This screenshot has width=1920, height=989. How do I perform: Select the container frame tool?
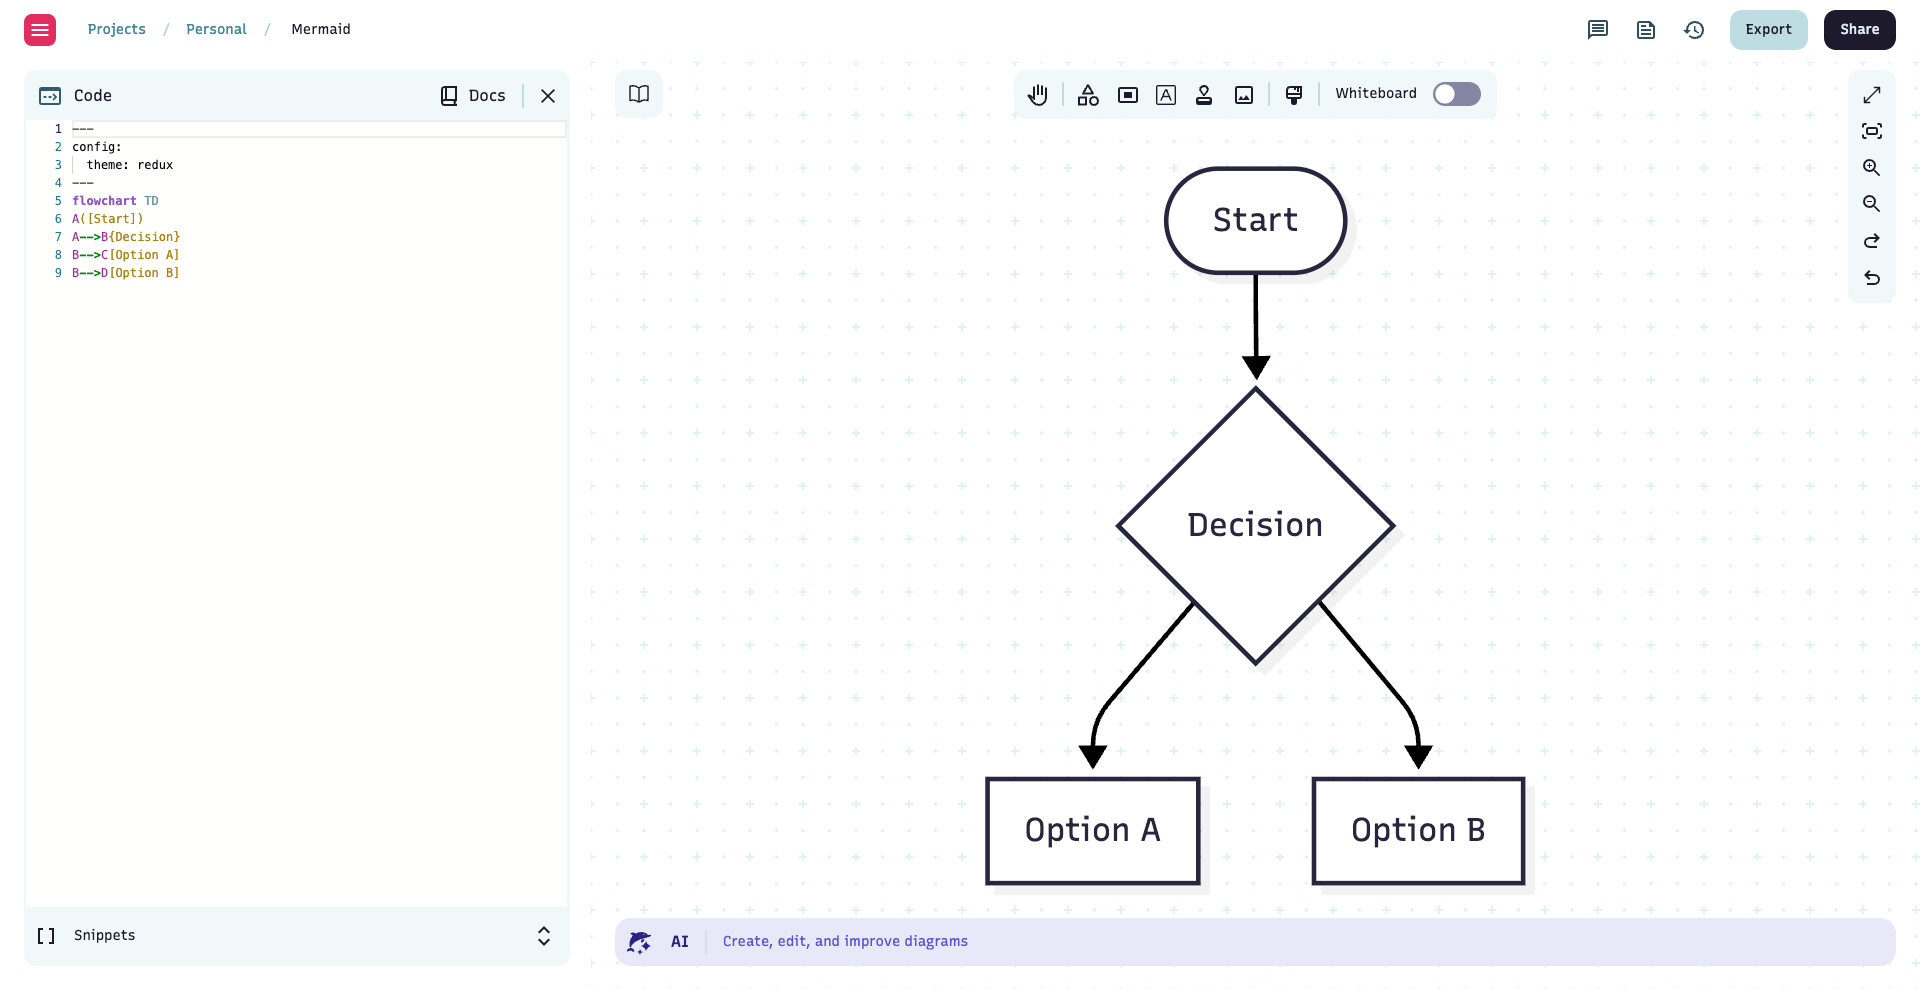click(1128, 95)
